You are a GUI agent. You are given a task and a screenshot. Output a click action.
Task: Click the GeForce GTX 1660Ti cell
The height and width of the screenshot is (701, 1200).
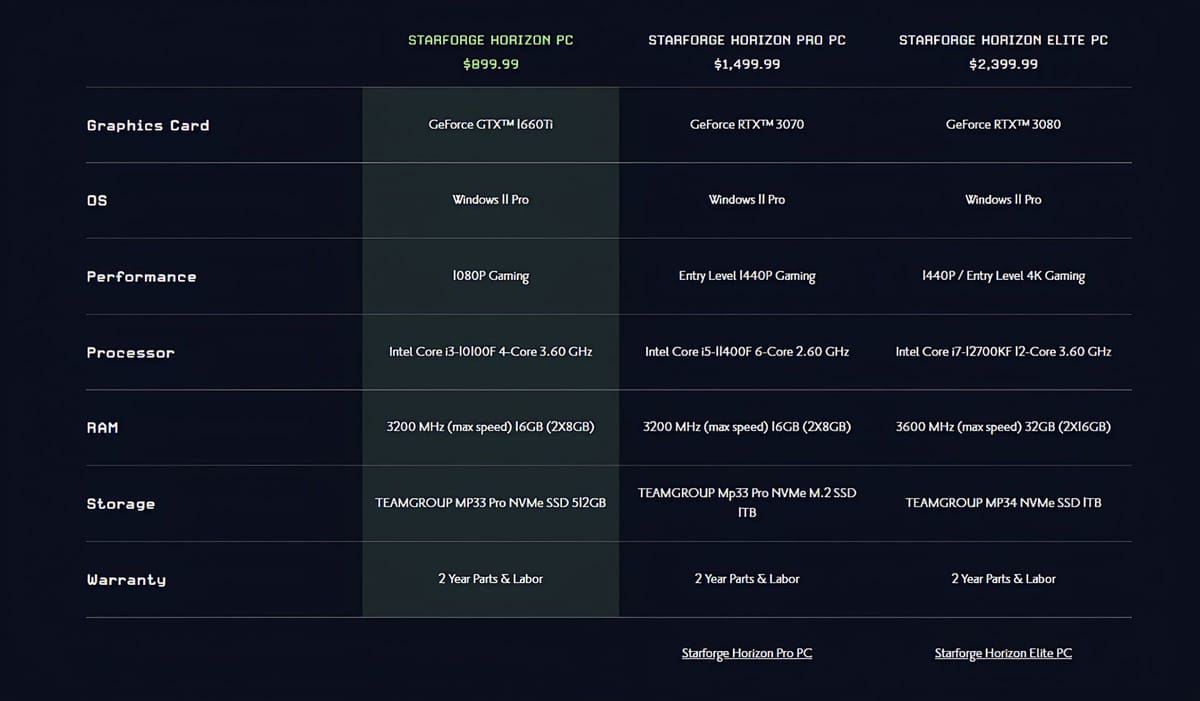(490, 125)
